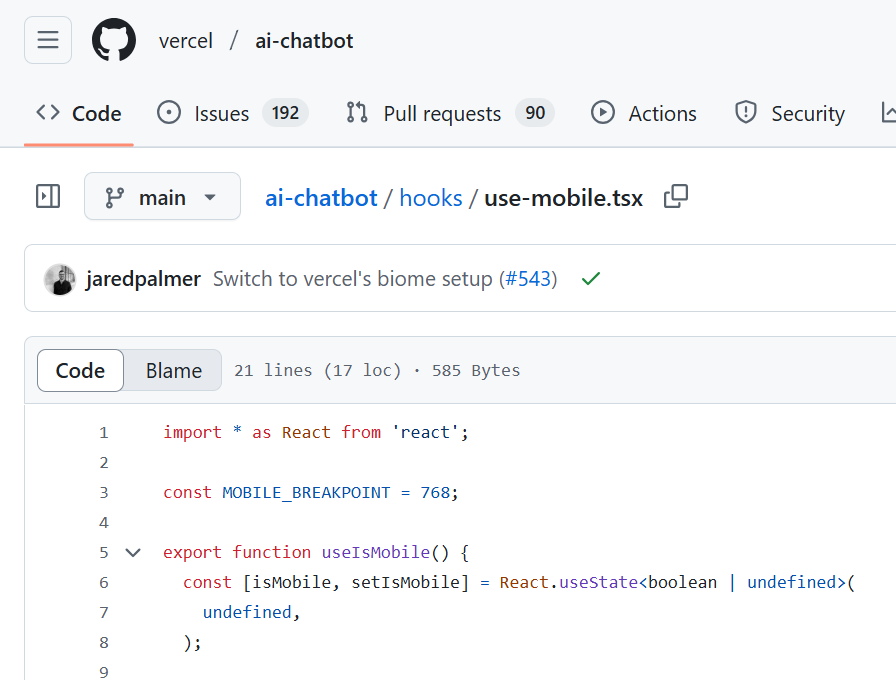
Task: Select the Code repository tab
Action: pos(79,113)
